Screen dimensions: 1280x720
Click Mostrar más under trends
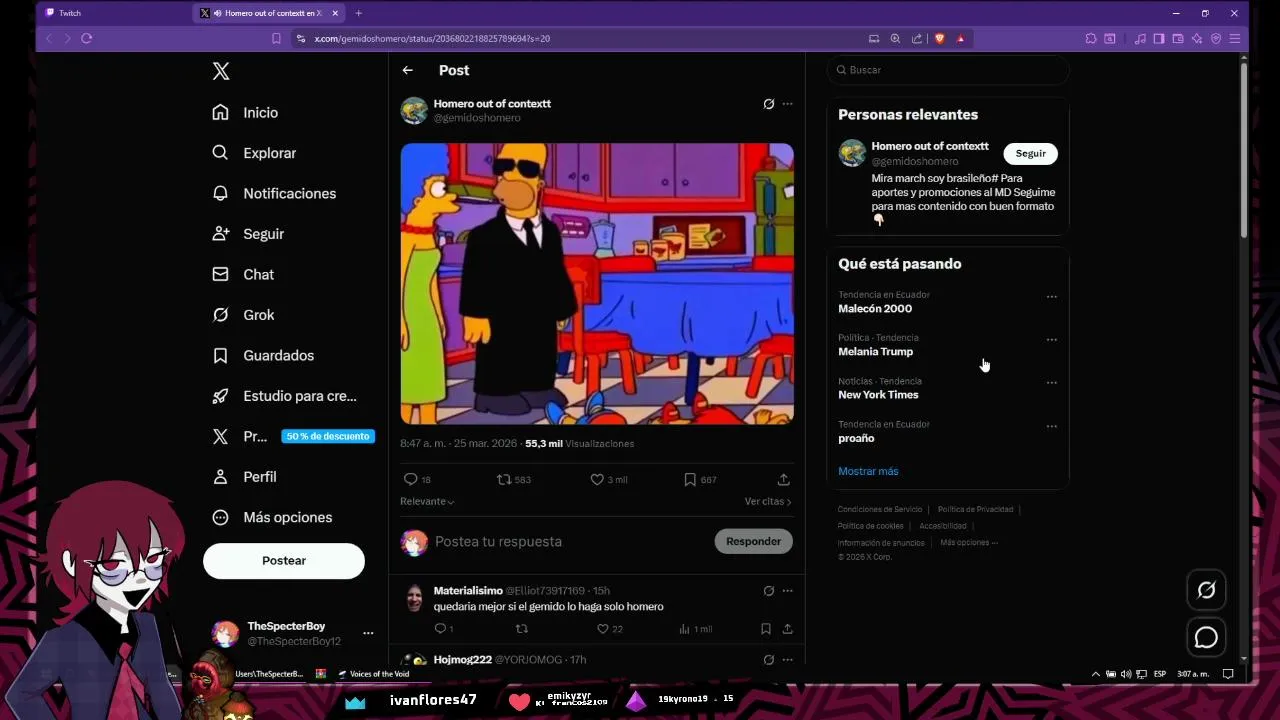coord(868,471)
